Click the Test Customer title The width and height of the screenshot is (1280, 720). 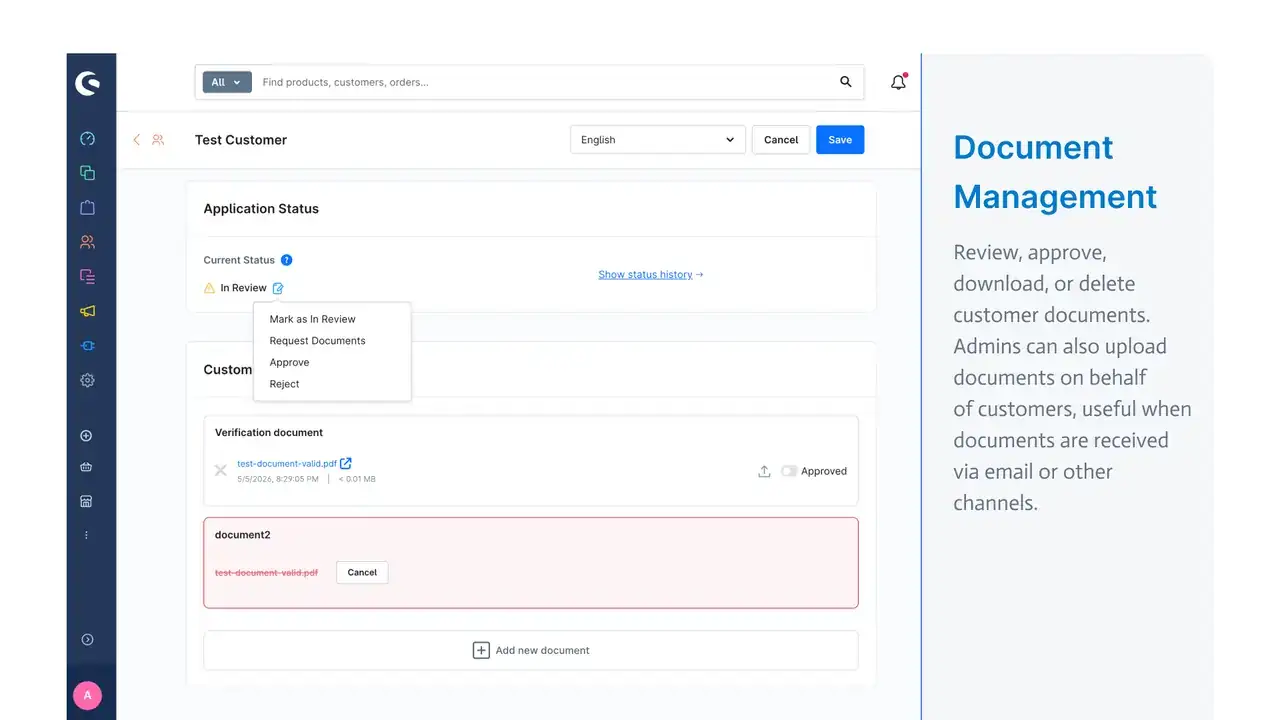tap(241, 140)
